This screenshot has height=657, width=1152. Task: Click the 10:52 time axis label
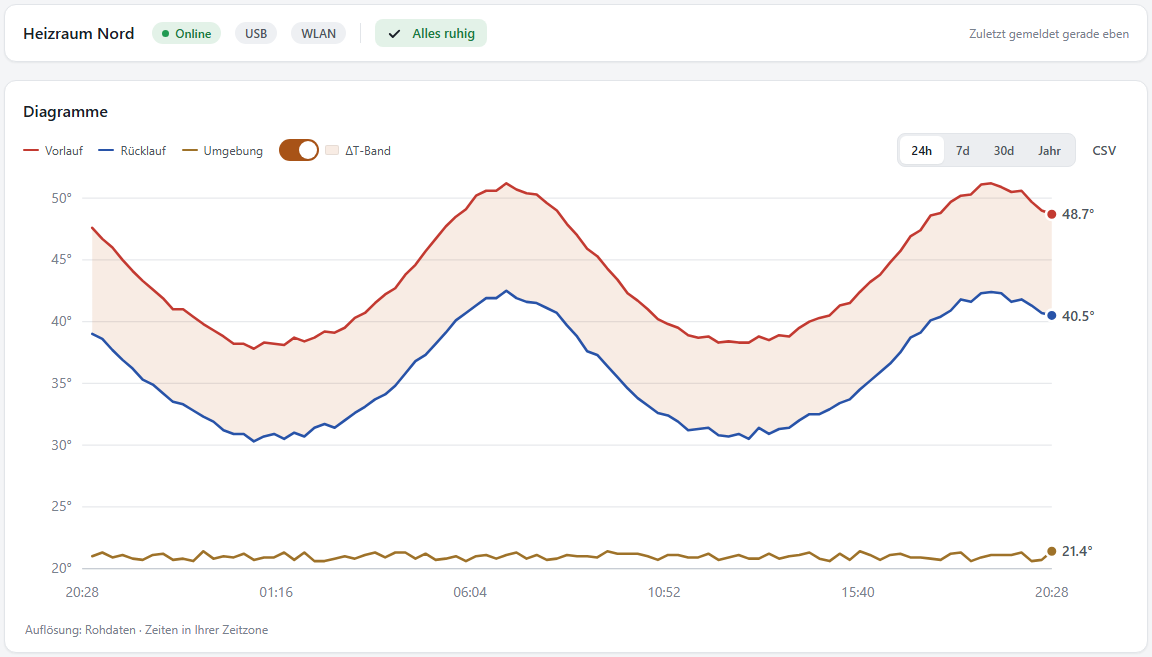coord(663,592)
